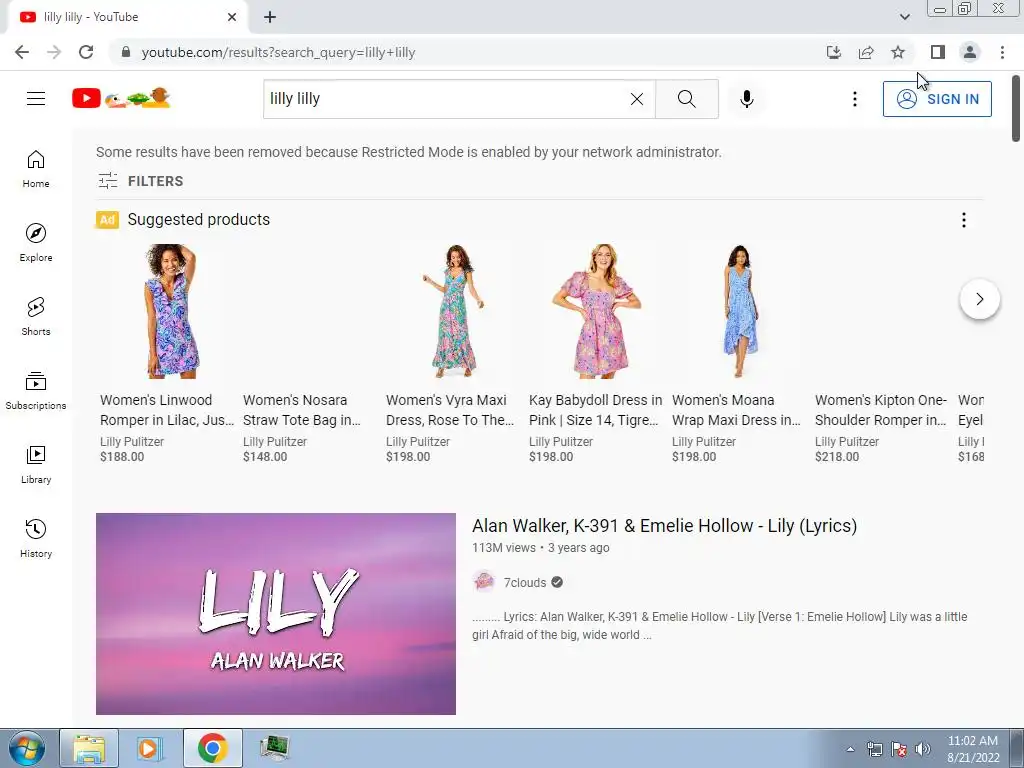
Task: Open the 7clouds channel name
Action: [x=524, y=583]
